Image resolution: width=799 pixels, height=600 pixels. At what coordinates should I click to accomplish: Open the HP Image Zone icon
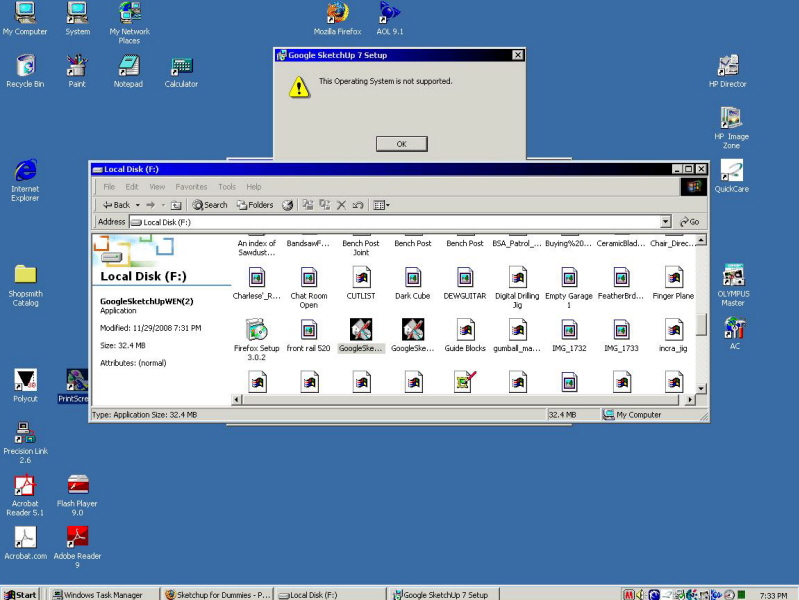[731, 127]
